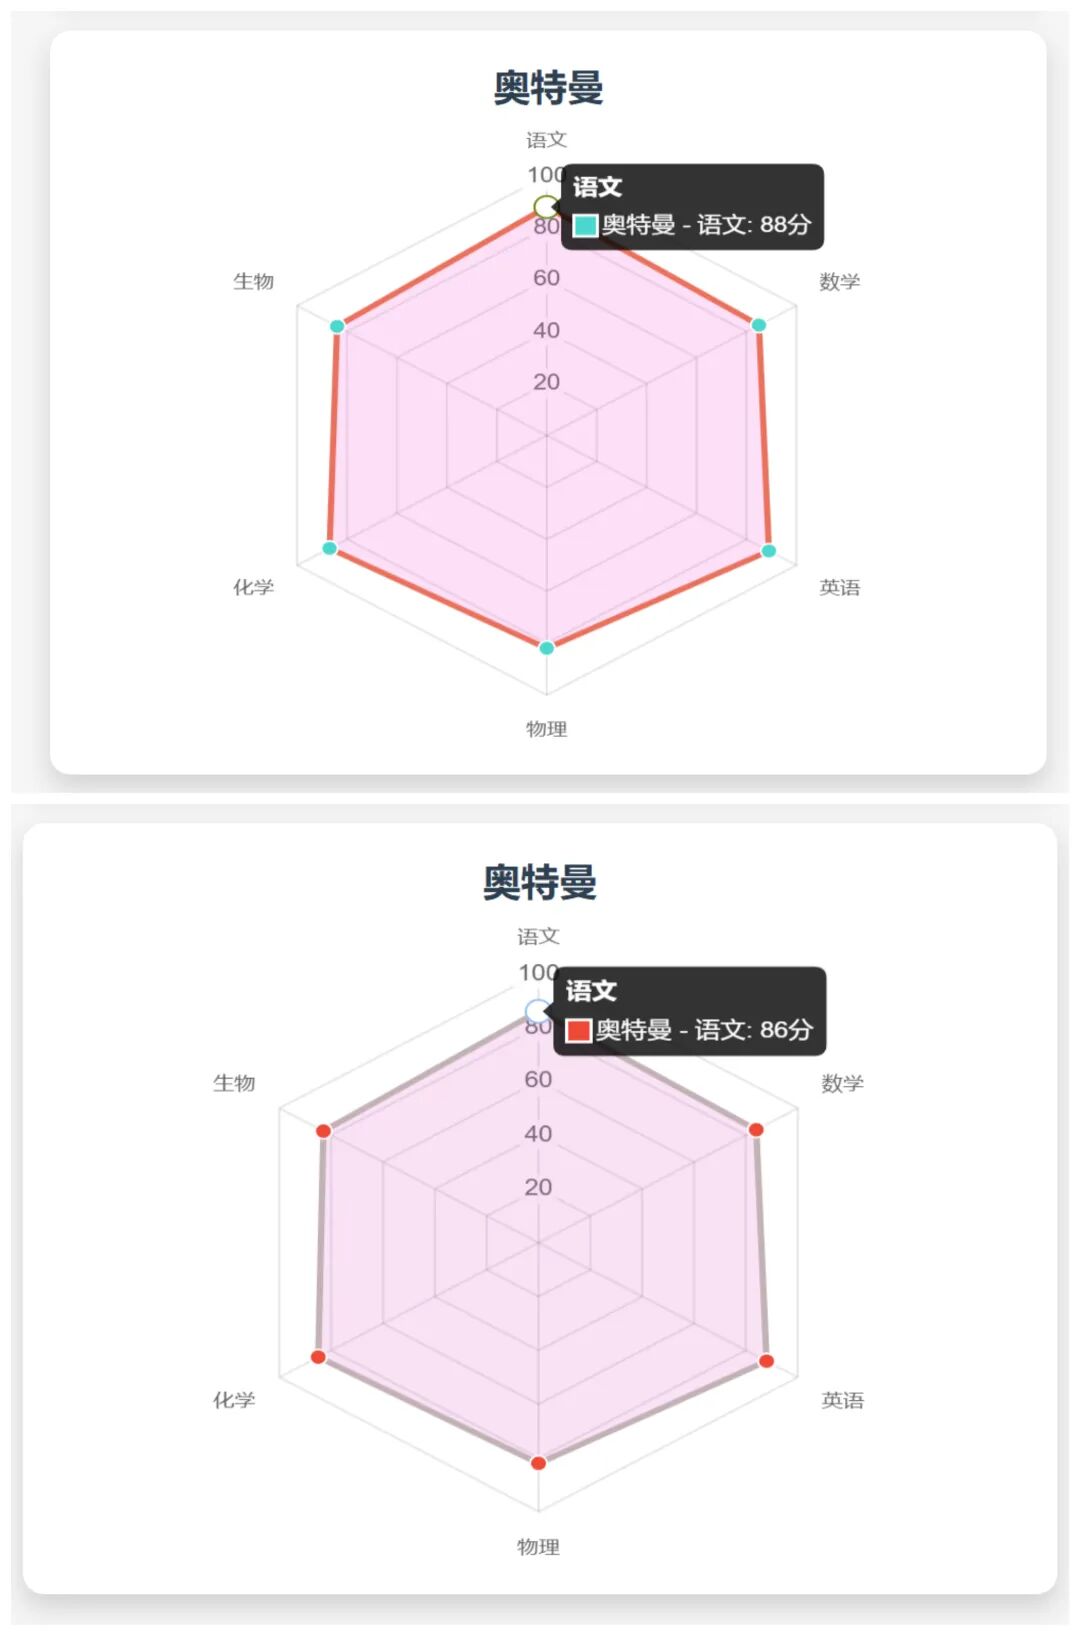Click the hollow 语文 point beside 86分 tooltip
This screenshot has width=1080, height=1636.
click(537, 1012)
